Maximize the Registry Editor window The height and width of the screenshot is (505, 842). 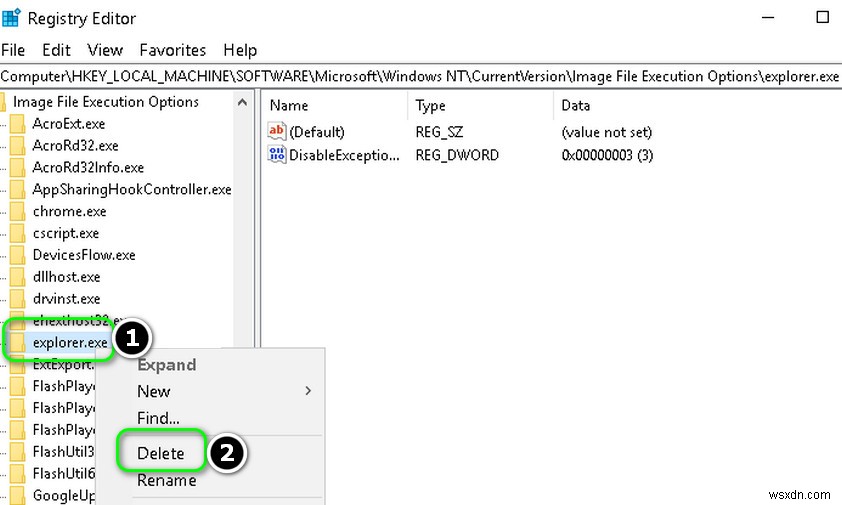pyautogui.click(x=823, y=18)
